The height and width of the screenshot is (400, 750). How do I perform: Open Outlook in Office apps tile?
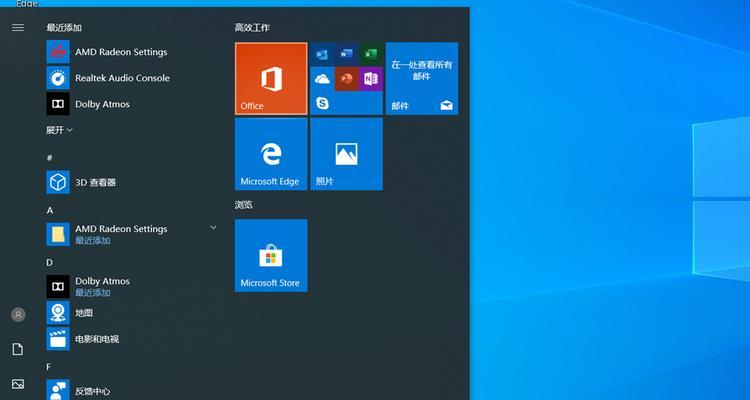click(322, 54)
